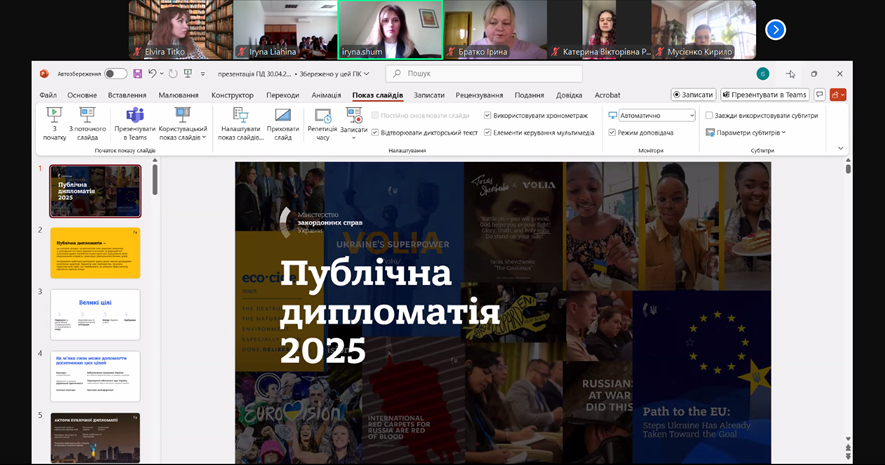885x465 pixels.
Task: Click the 'Записати' button at top right
Action: 692,95
